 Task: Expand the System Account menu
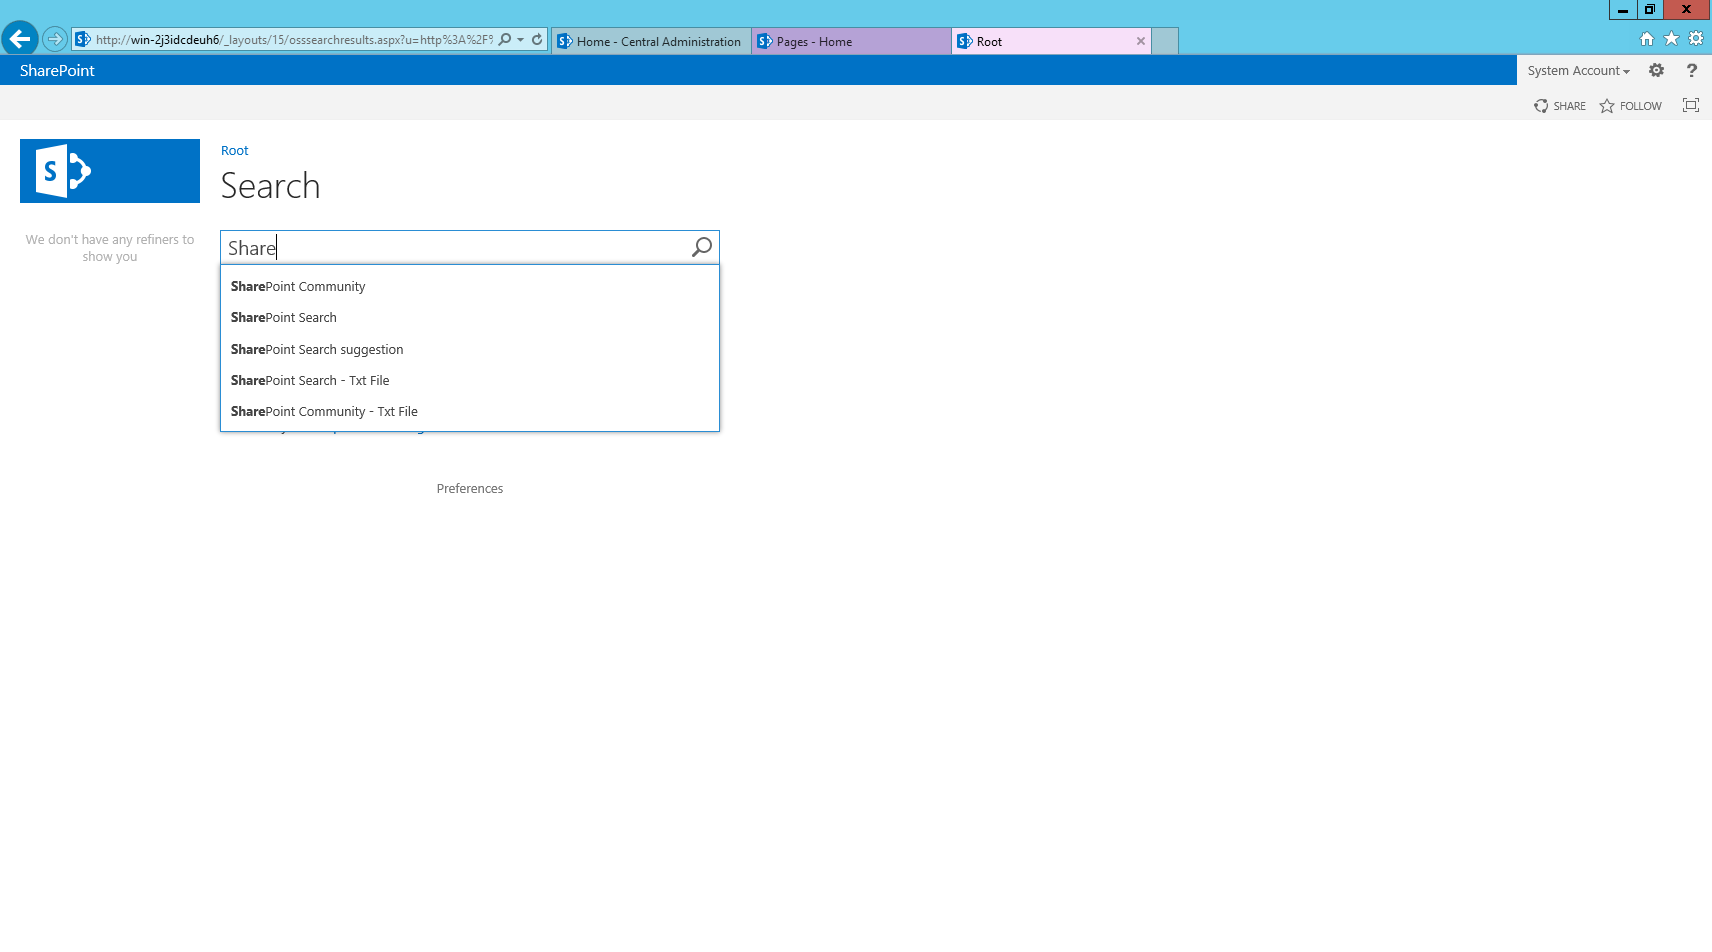1578,71
